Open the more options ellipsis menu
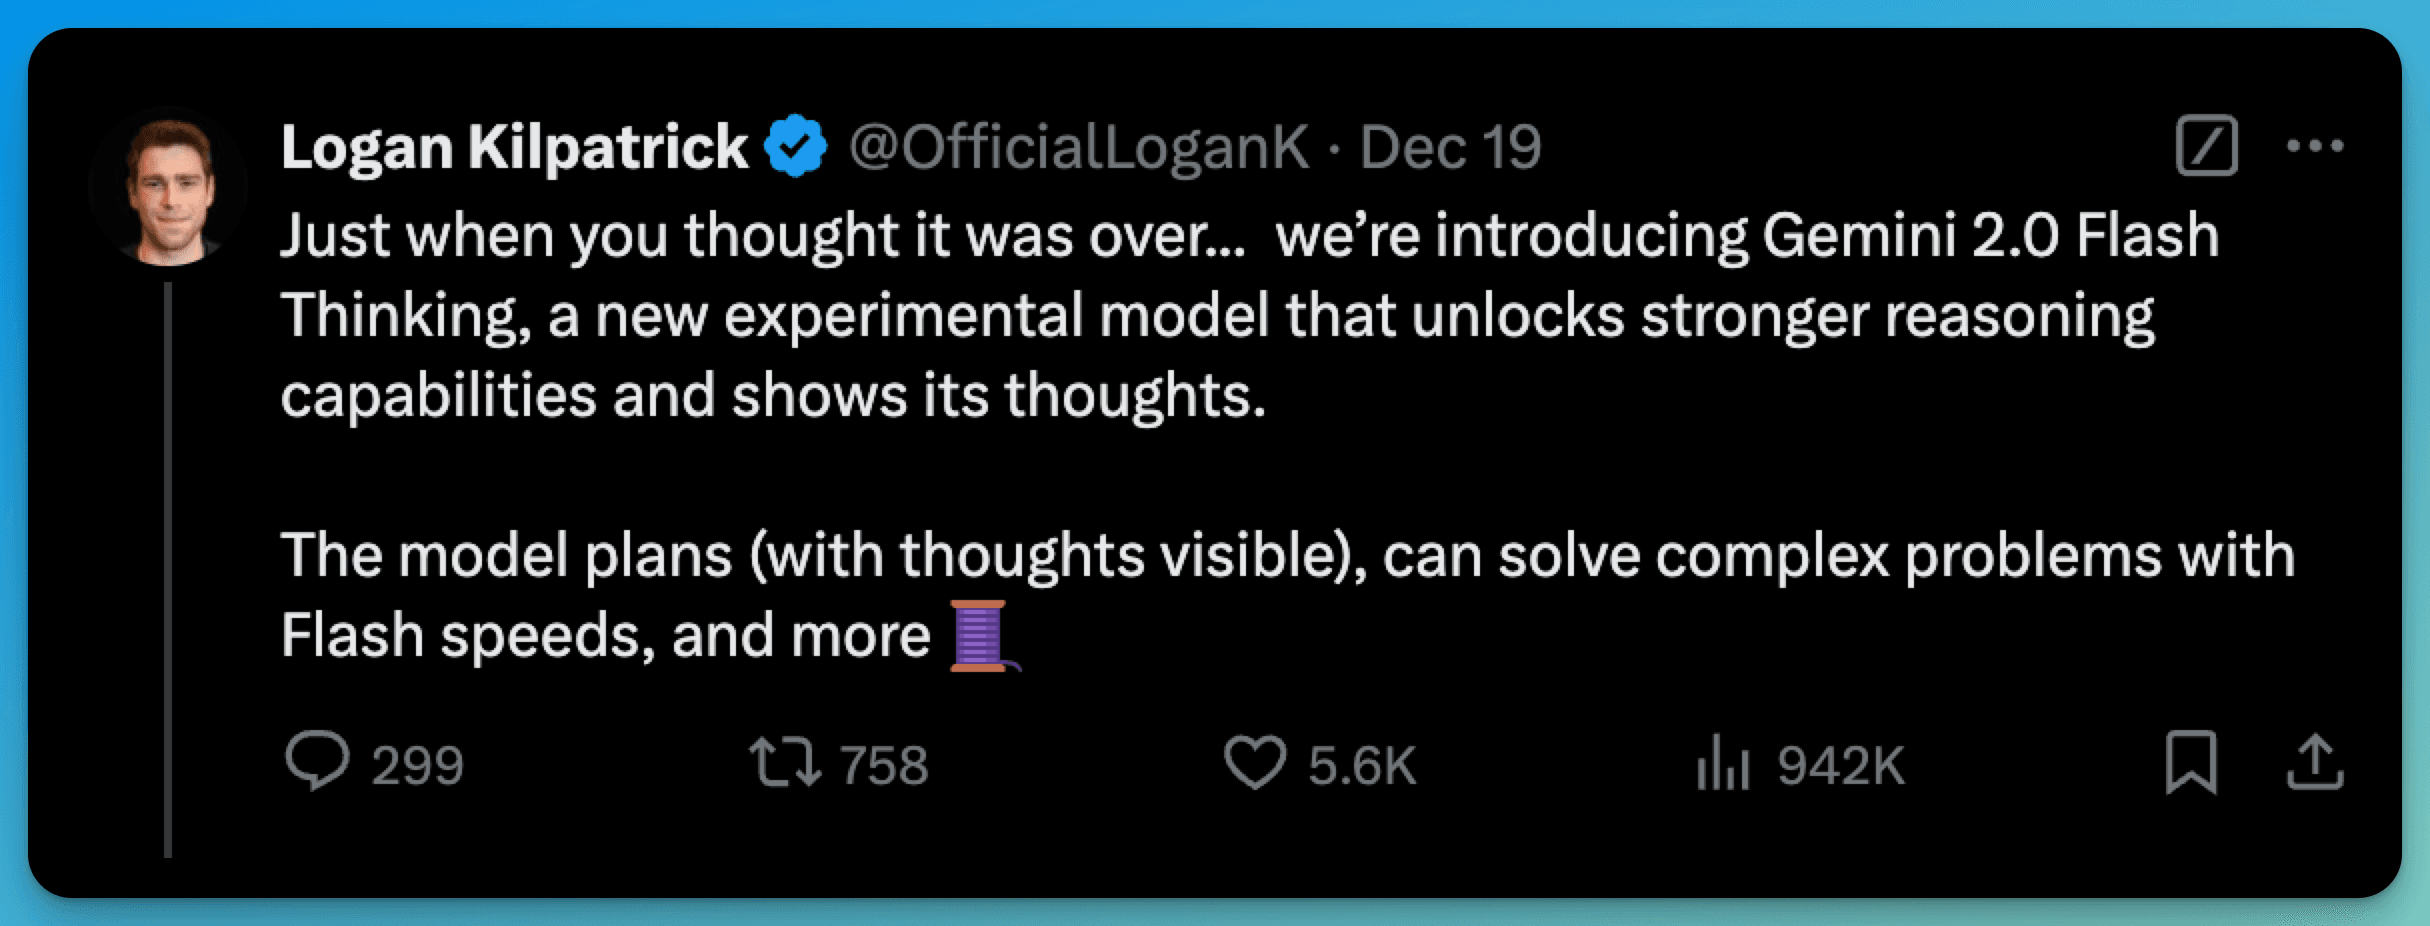This screenshot has height=926, width=2430. coord(2317,145)
